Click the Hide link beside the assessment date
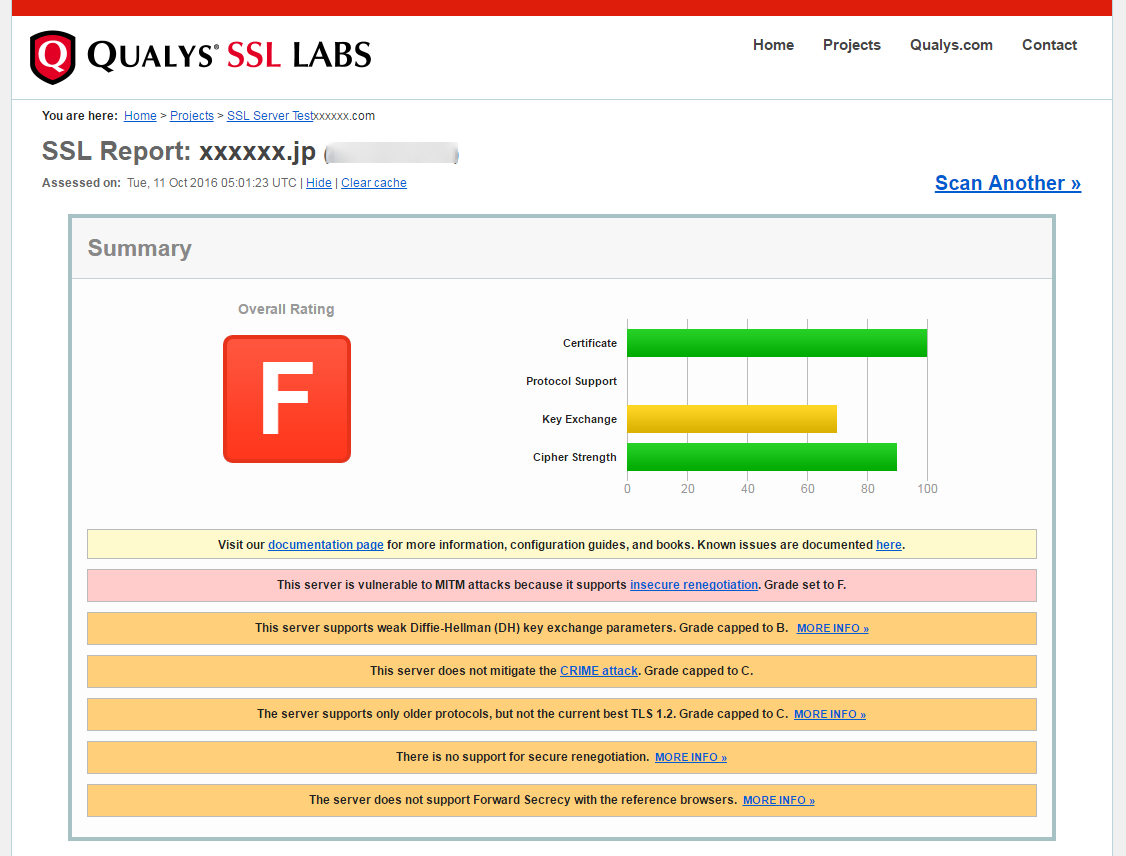 (319, 183)
